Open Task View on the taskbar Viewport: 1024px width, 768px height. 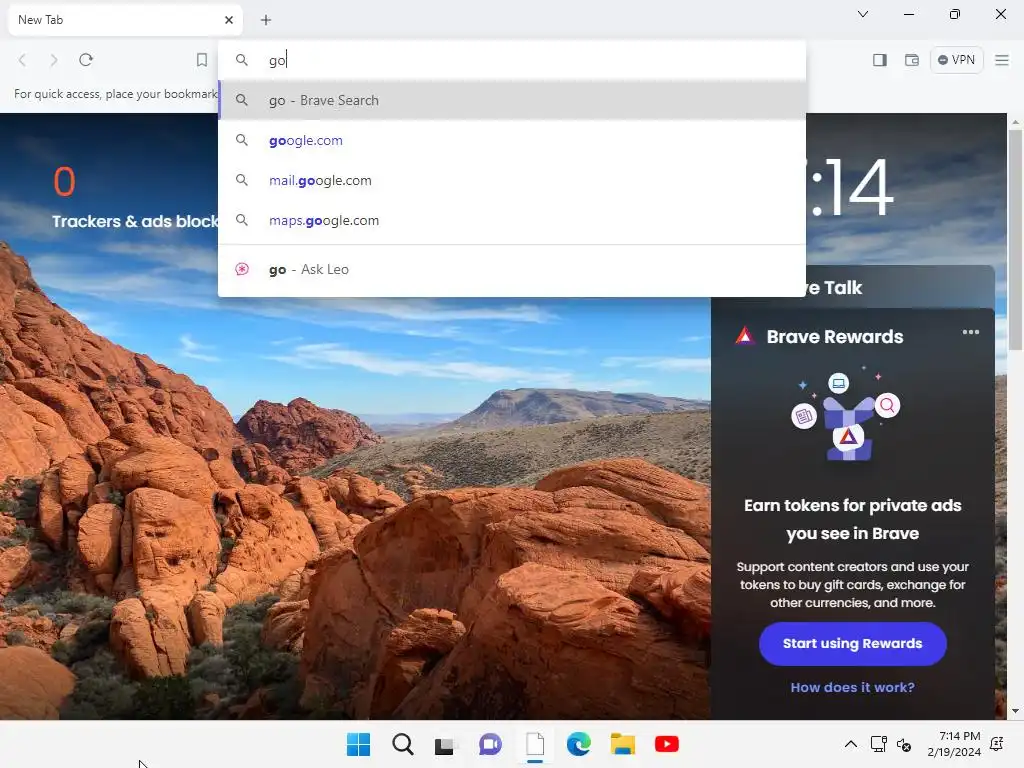point(445,744)
